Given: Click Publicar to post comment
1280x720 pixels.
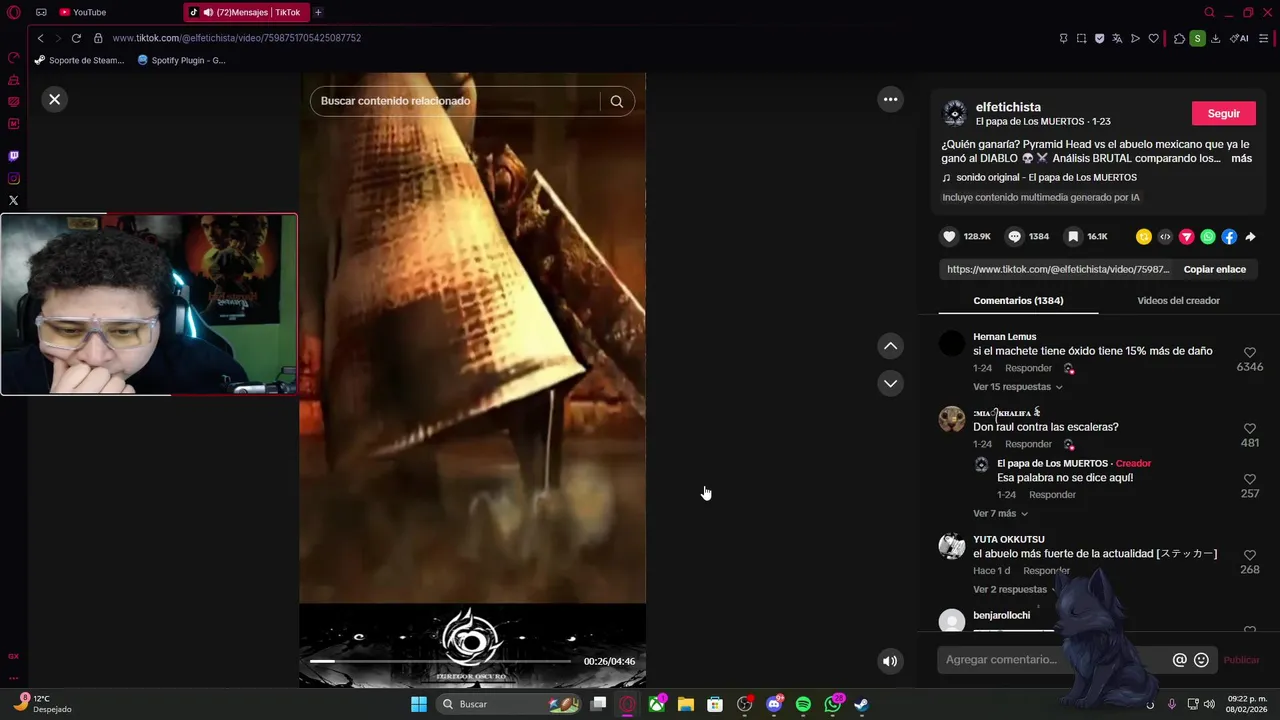Looking at the screenshot, I should tap(1241, 660).
